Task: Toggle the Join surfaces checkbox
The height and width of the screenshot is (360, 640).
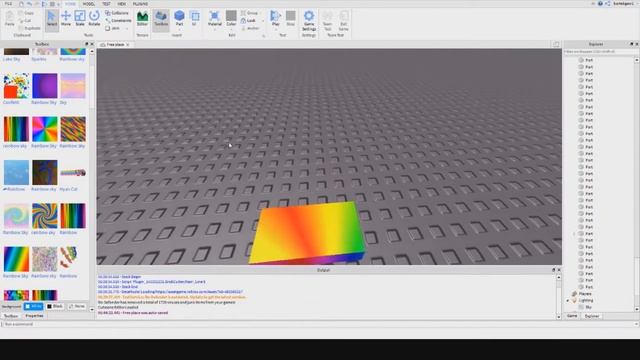Action: click(113, 28)
